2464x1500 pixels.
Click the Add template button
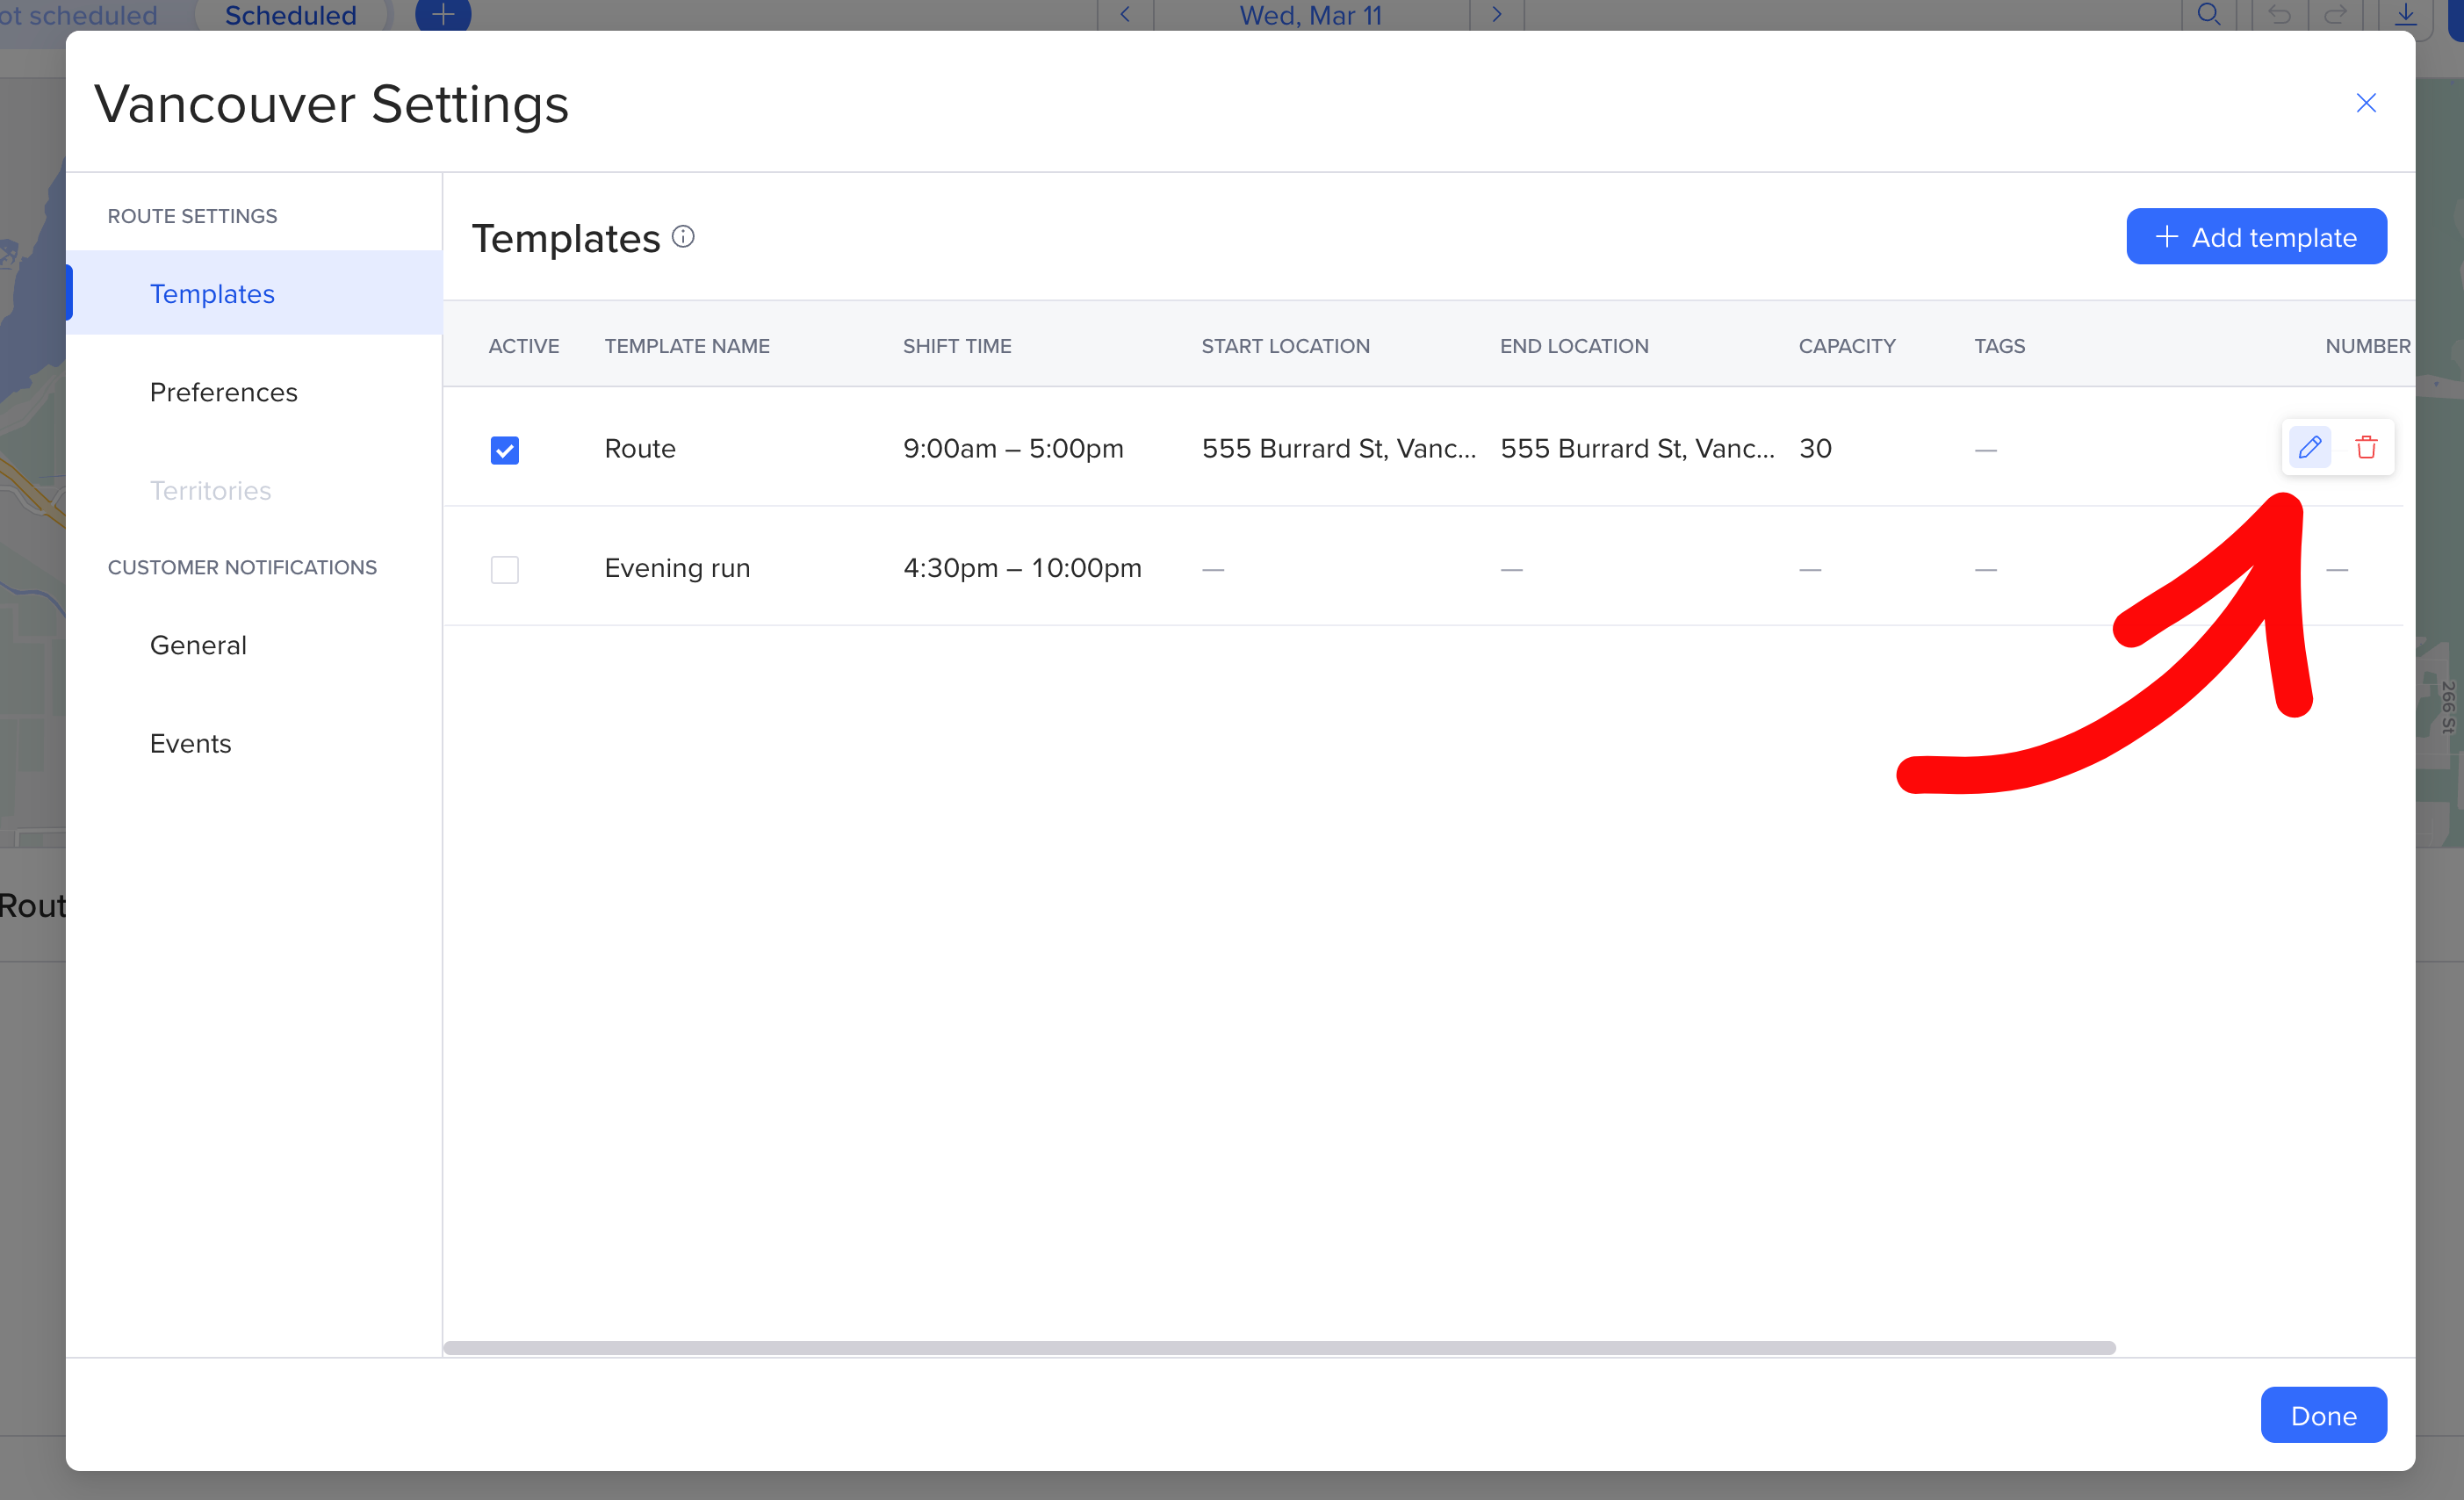2255,237
